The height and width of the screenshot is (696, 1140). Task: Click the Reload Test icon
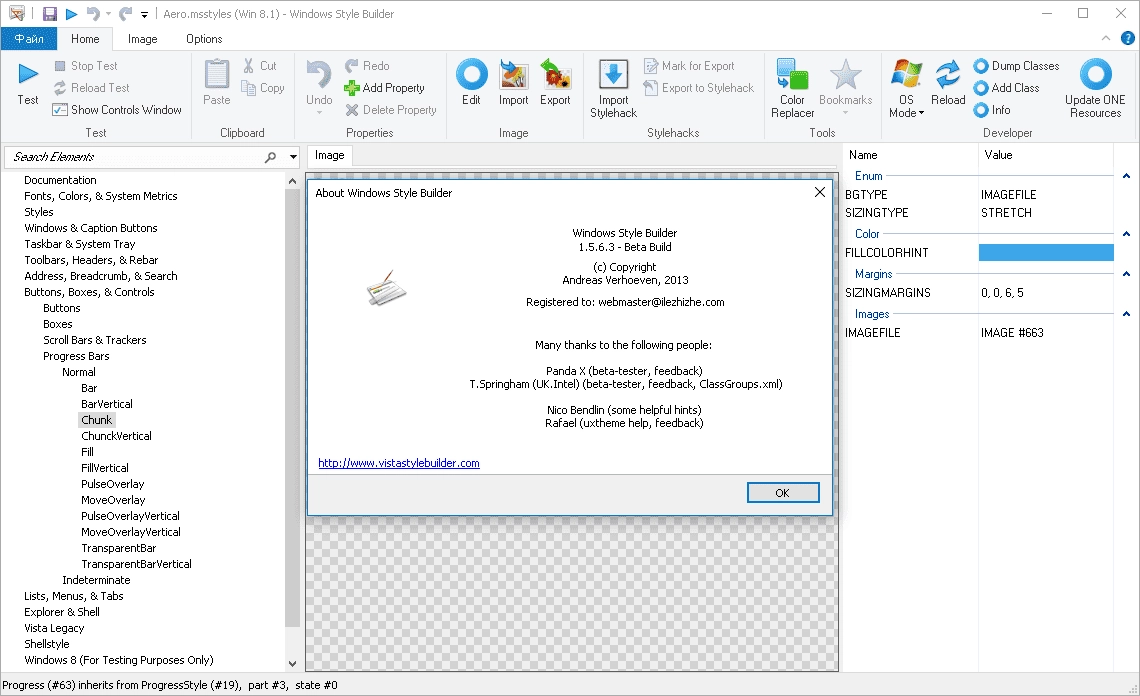60,88
